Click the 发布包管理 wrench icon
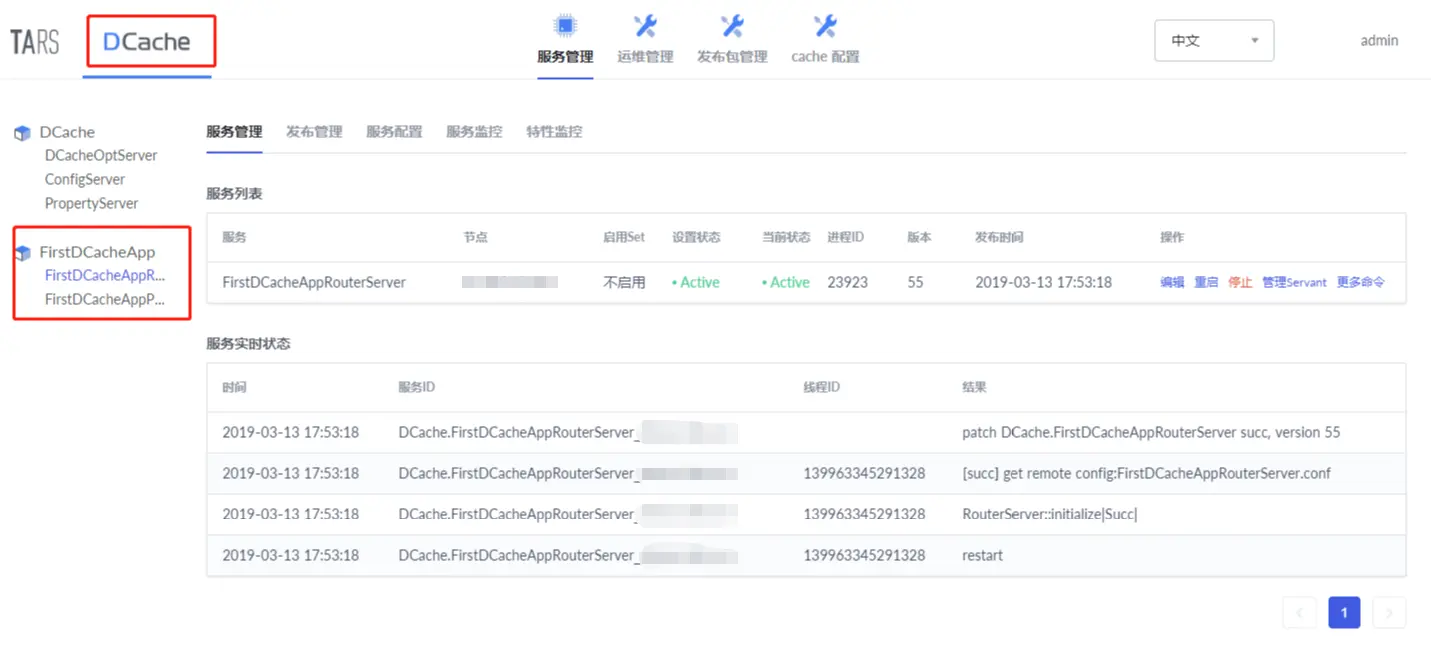1431x654 pixels. click(x=732, y=26)
